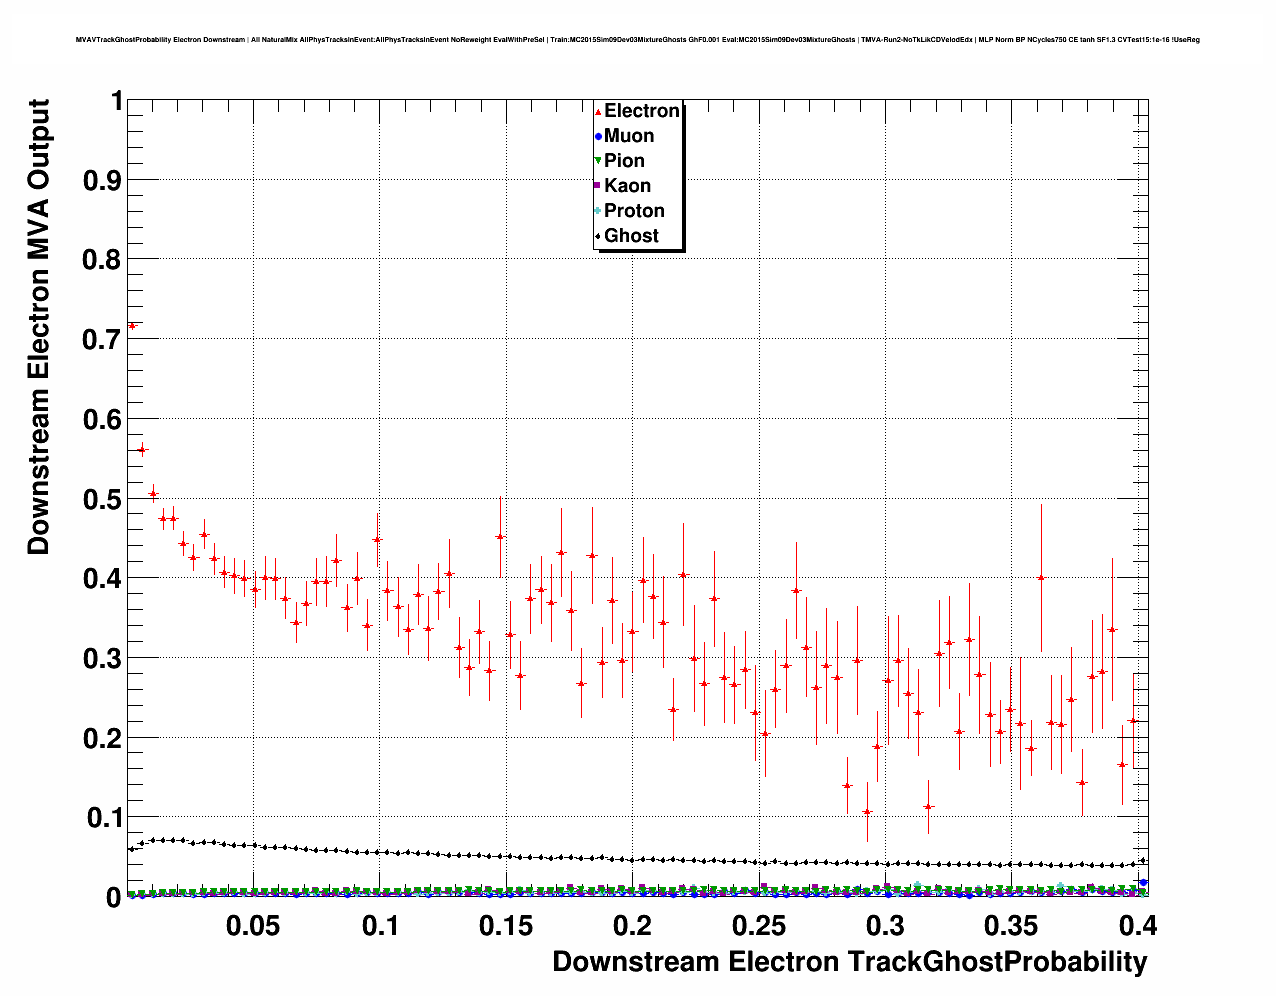The height and width of the screenshot is (996, 1276).
Task: Click the x-axis label 0.35
Action: 1012,926
